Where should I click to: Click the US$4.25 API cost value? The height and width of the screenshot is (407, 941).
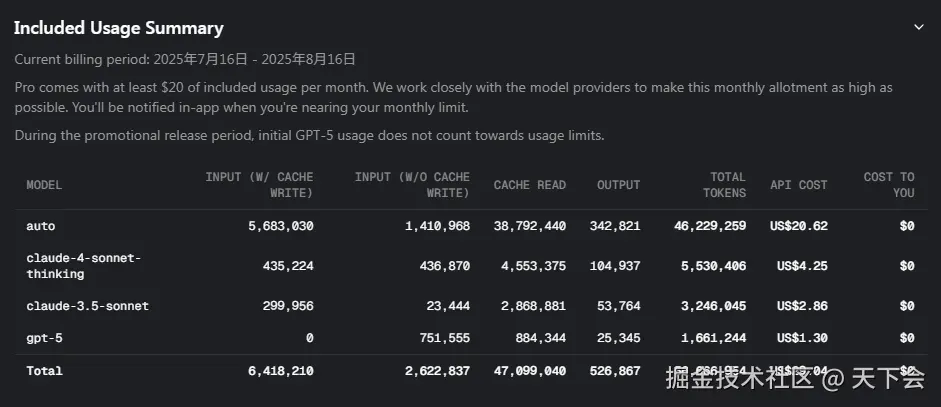pos(802,266)
